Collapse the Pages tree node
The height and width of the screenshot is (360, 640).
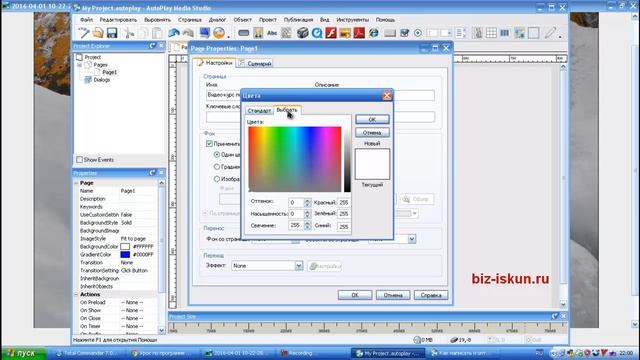(80, 65)
